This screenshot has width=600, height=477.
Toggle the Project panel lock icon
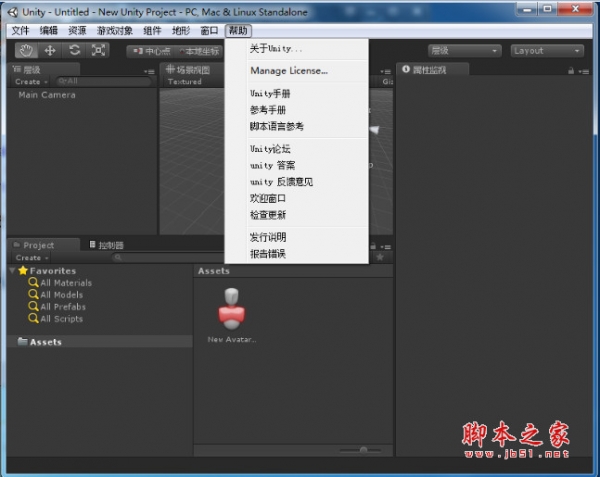[x=373, y=246]
